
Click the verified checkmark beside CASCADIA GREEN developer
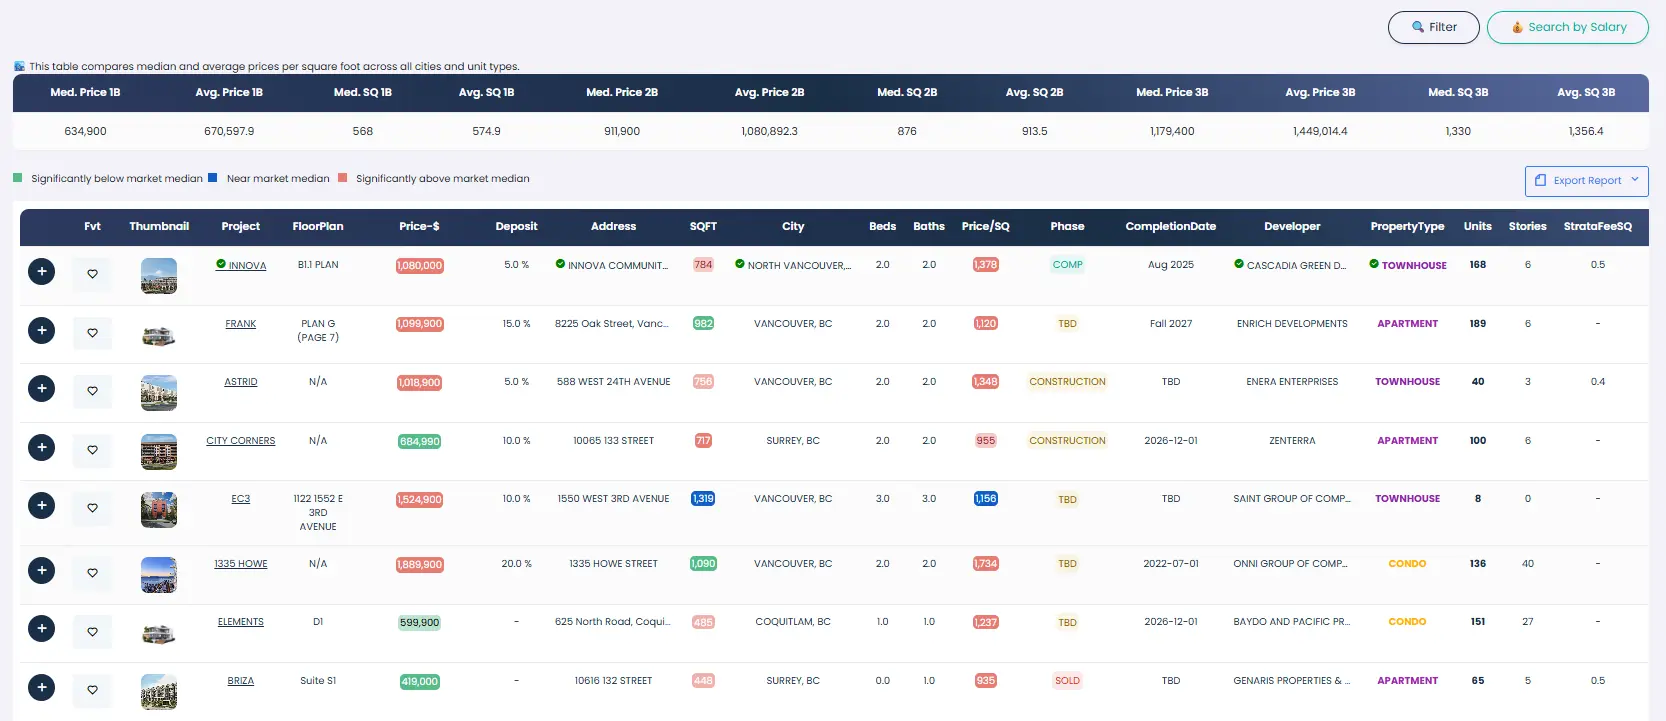pos(1239,264)
